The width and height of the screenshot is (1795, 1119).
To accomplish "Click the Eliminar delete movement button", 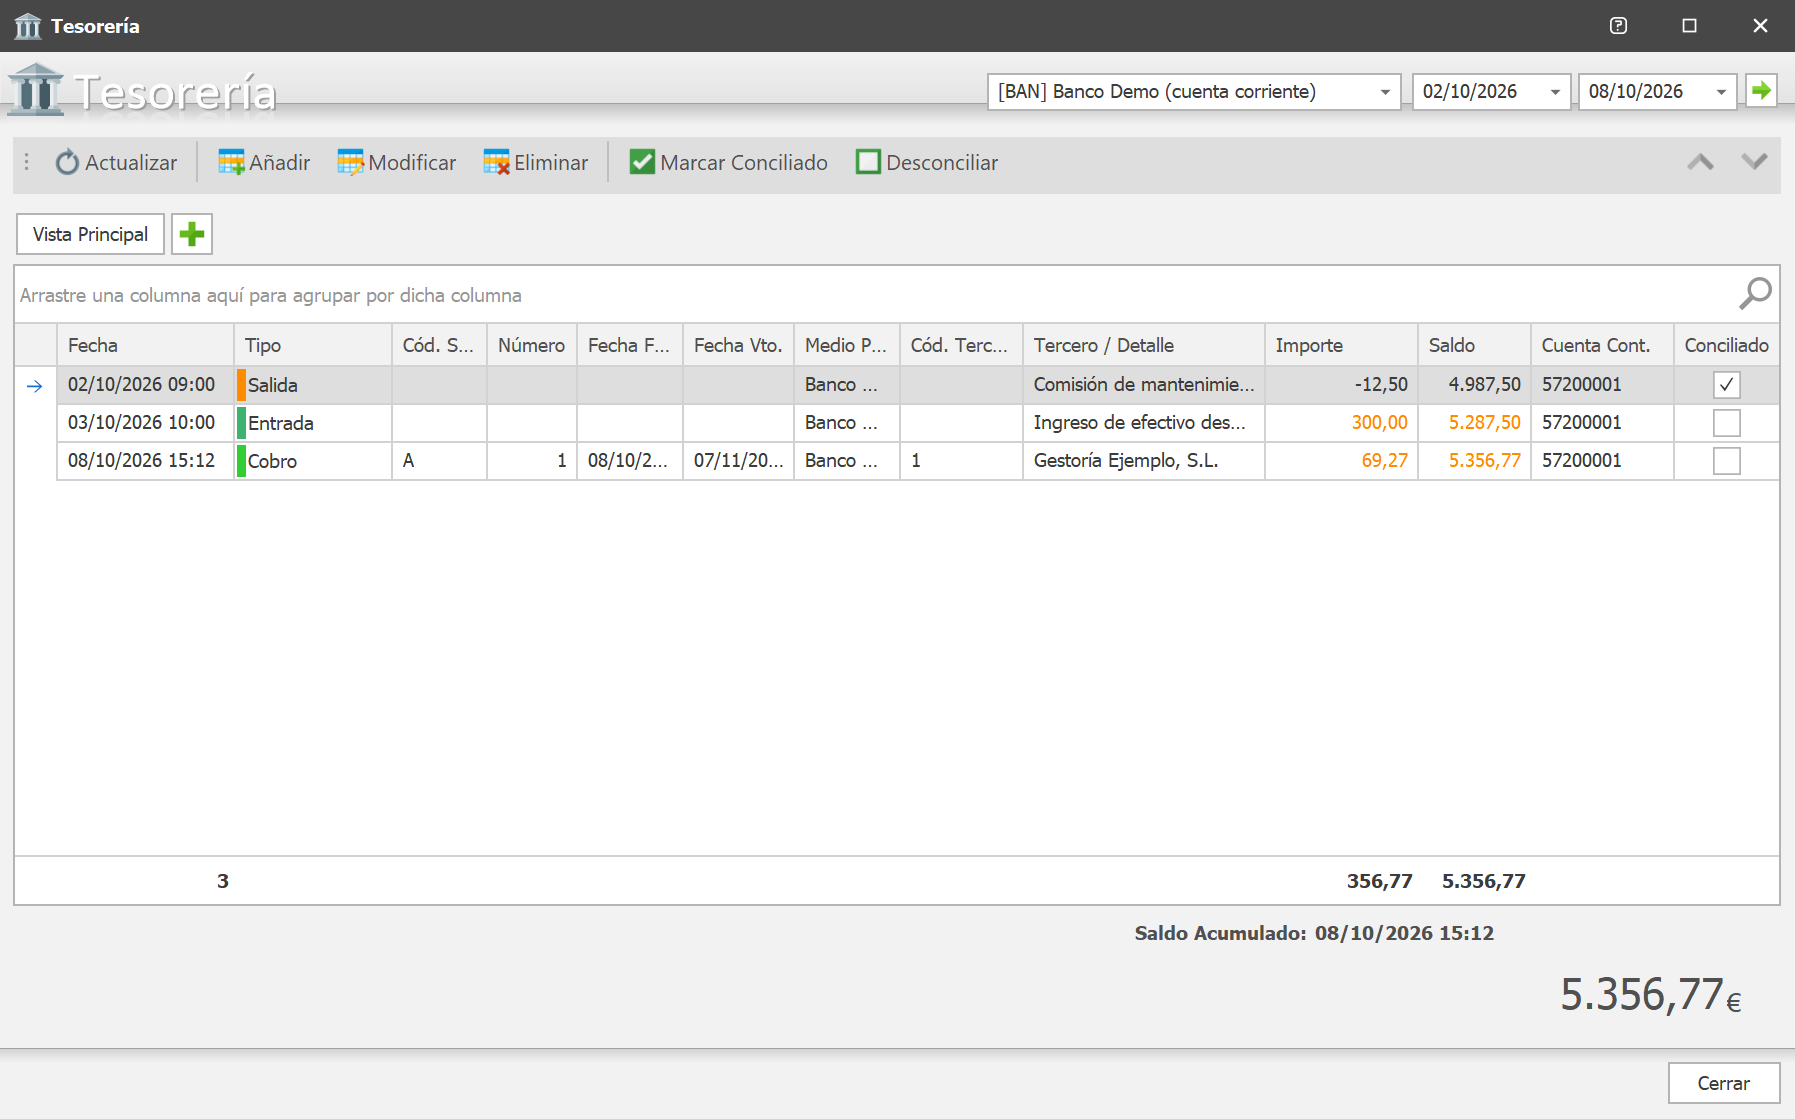I will point(535,162).
